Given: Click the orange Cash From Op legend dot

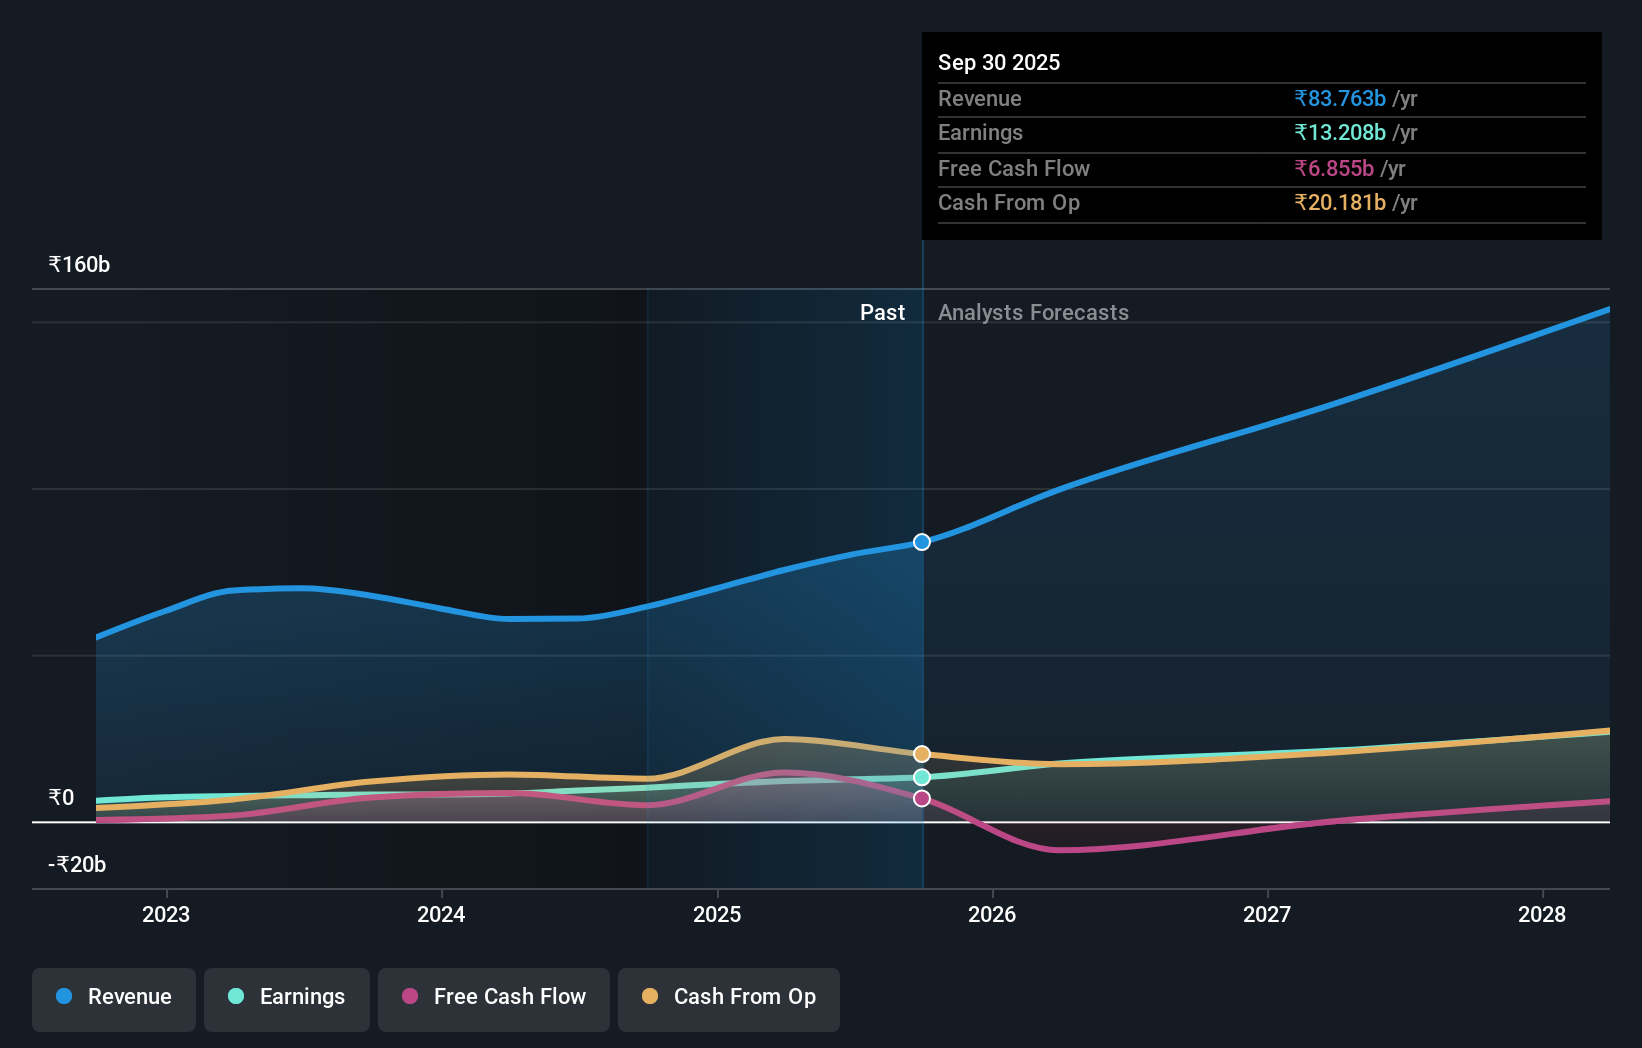Looking at the screenshot, I should [649, 997].
